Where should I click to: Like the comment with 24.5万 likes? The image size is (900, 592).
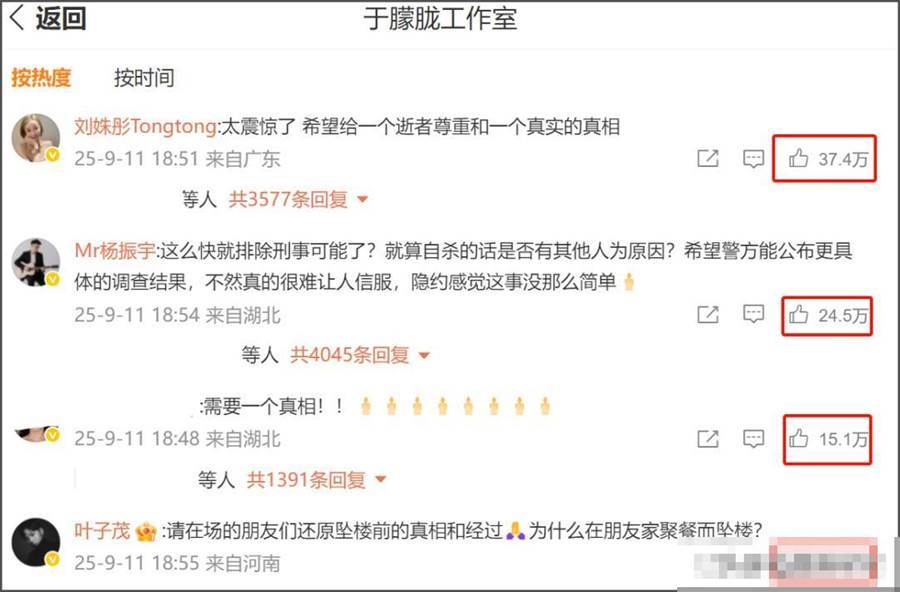827,315
